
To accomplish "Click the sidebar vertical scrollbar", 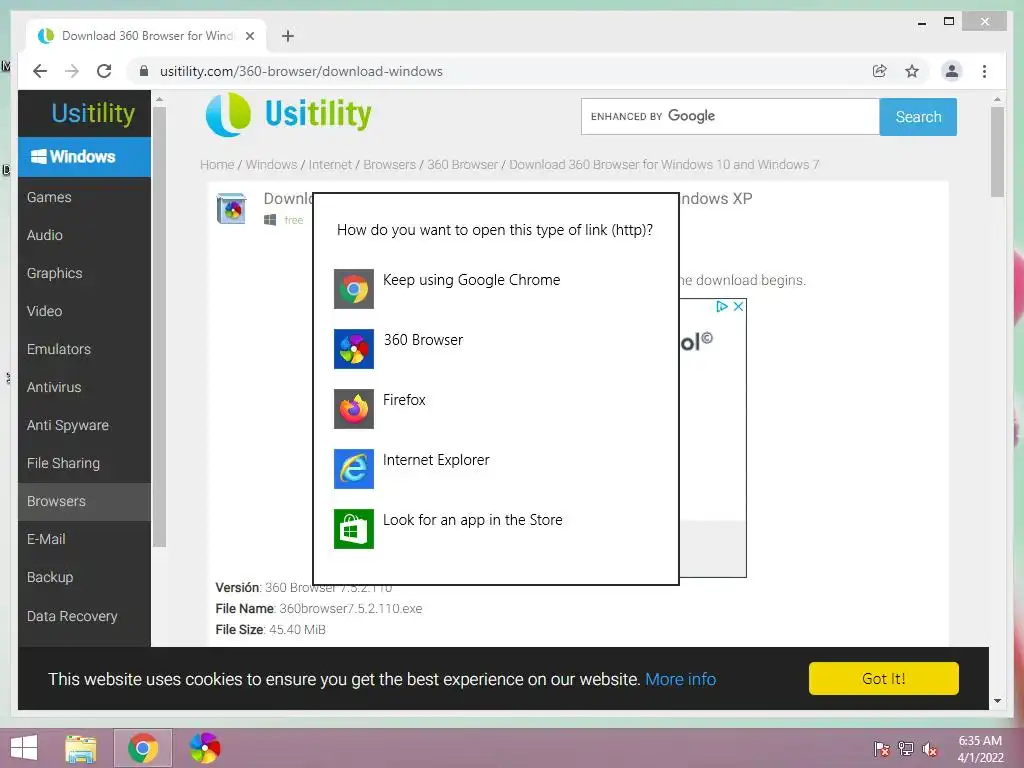I will pos(159,325).
